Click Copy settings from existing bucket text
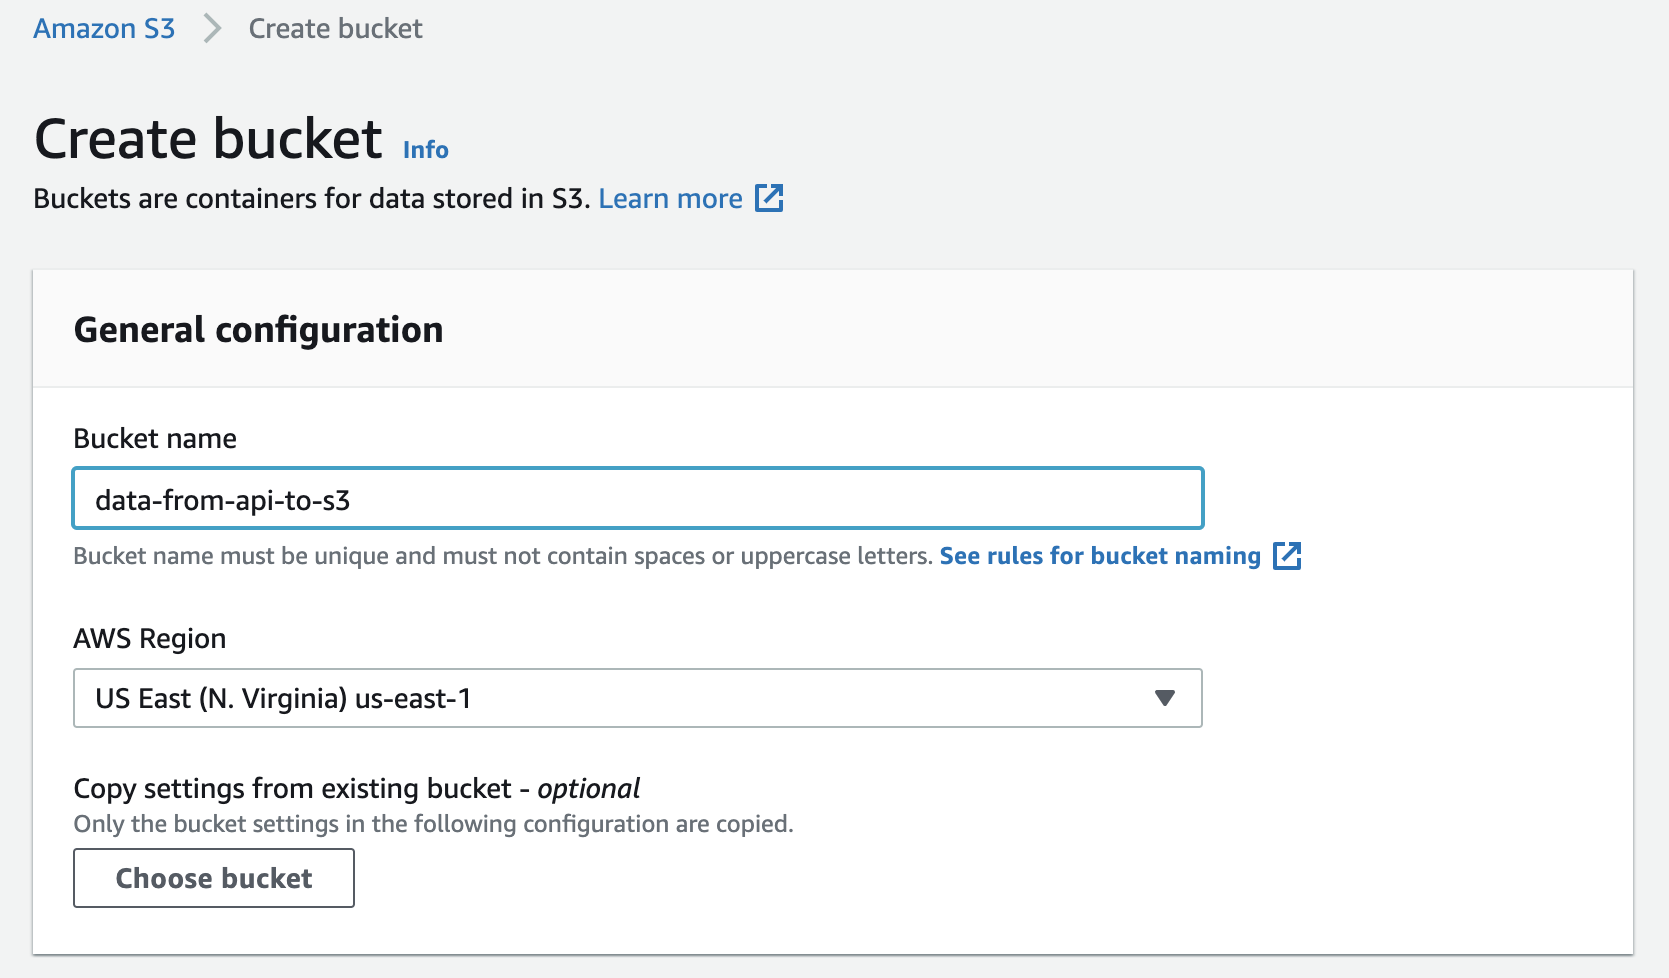This screenshot has width=1669, height=978. [356, 789]
